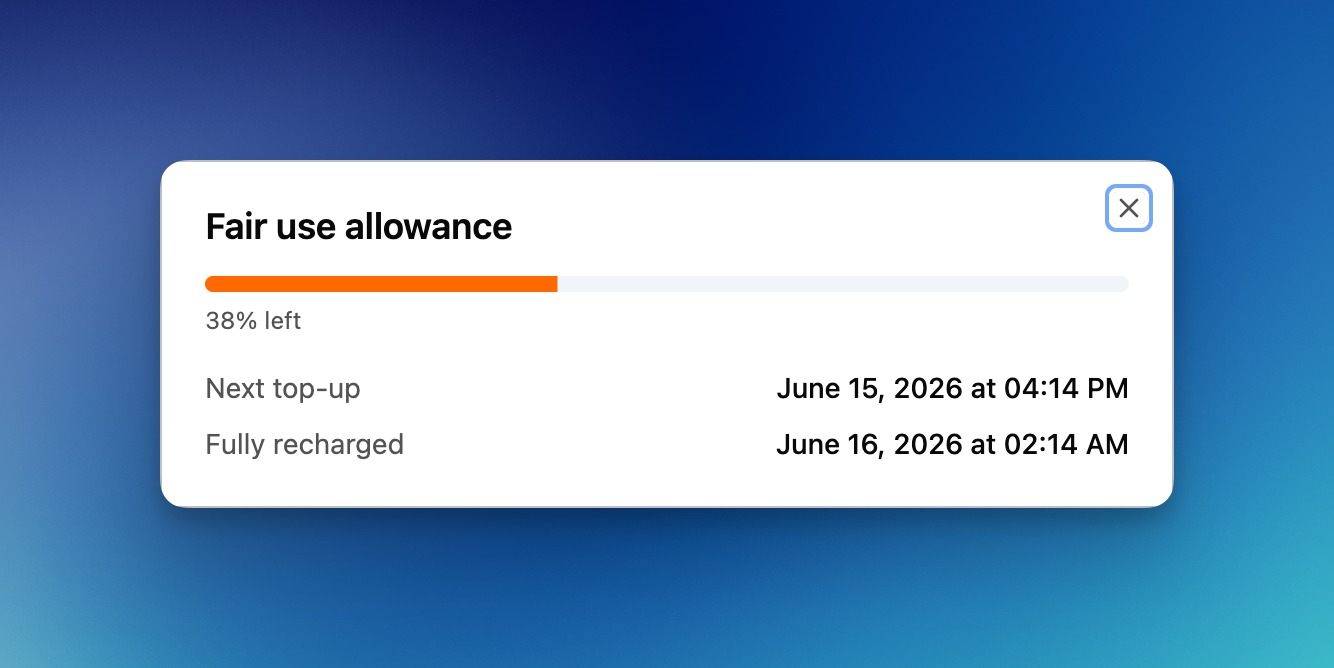Click the "Fully recharged" label
The image size is (1334, 668).
point(304,445)
